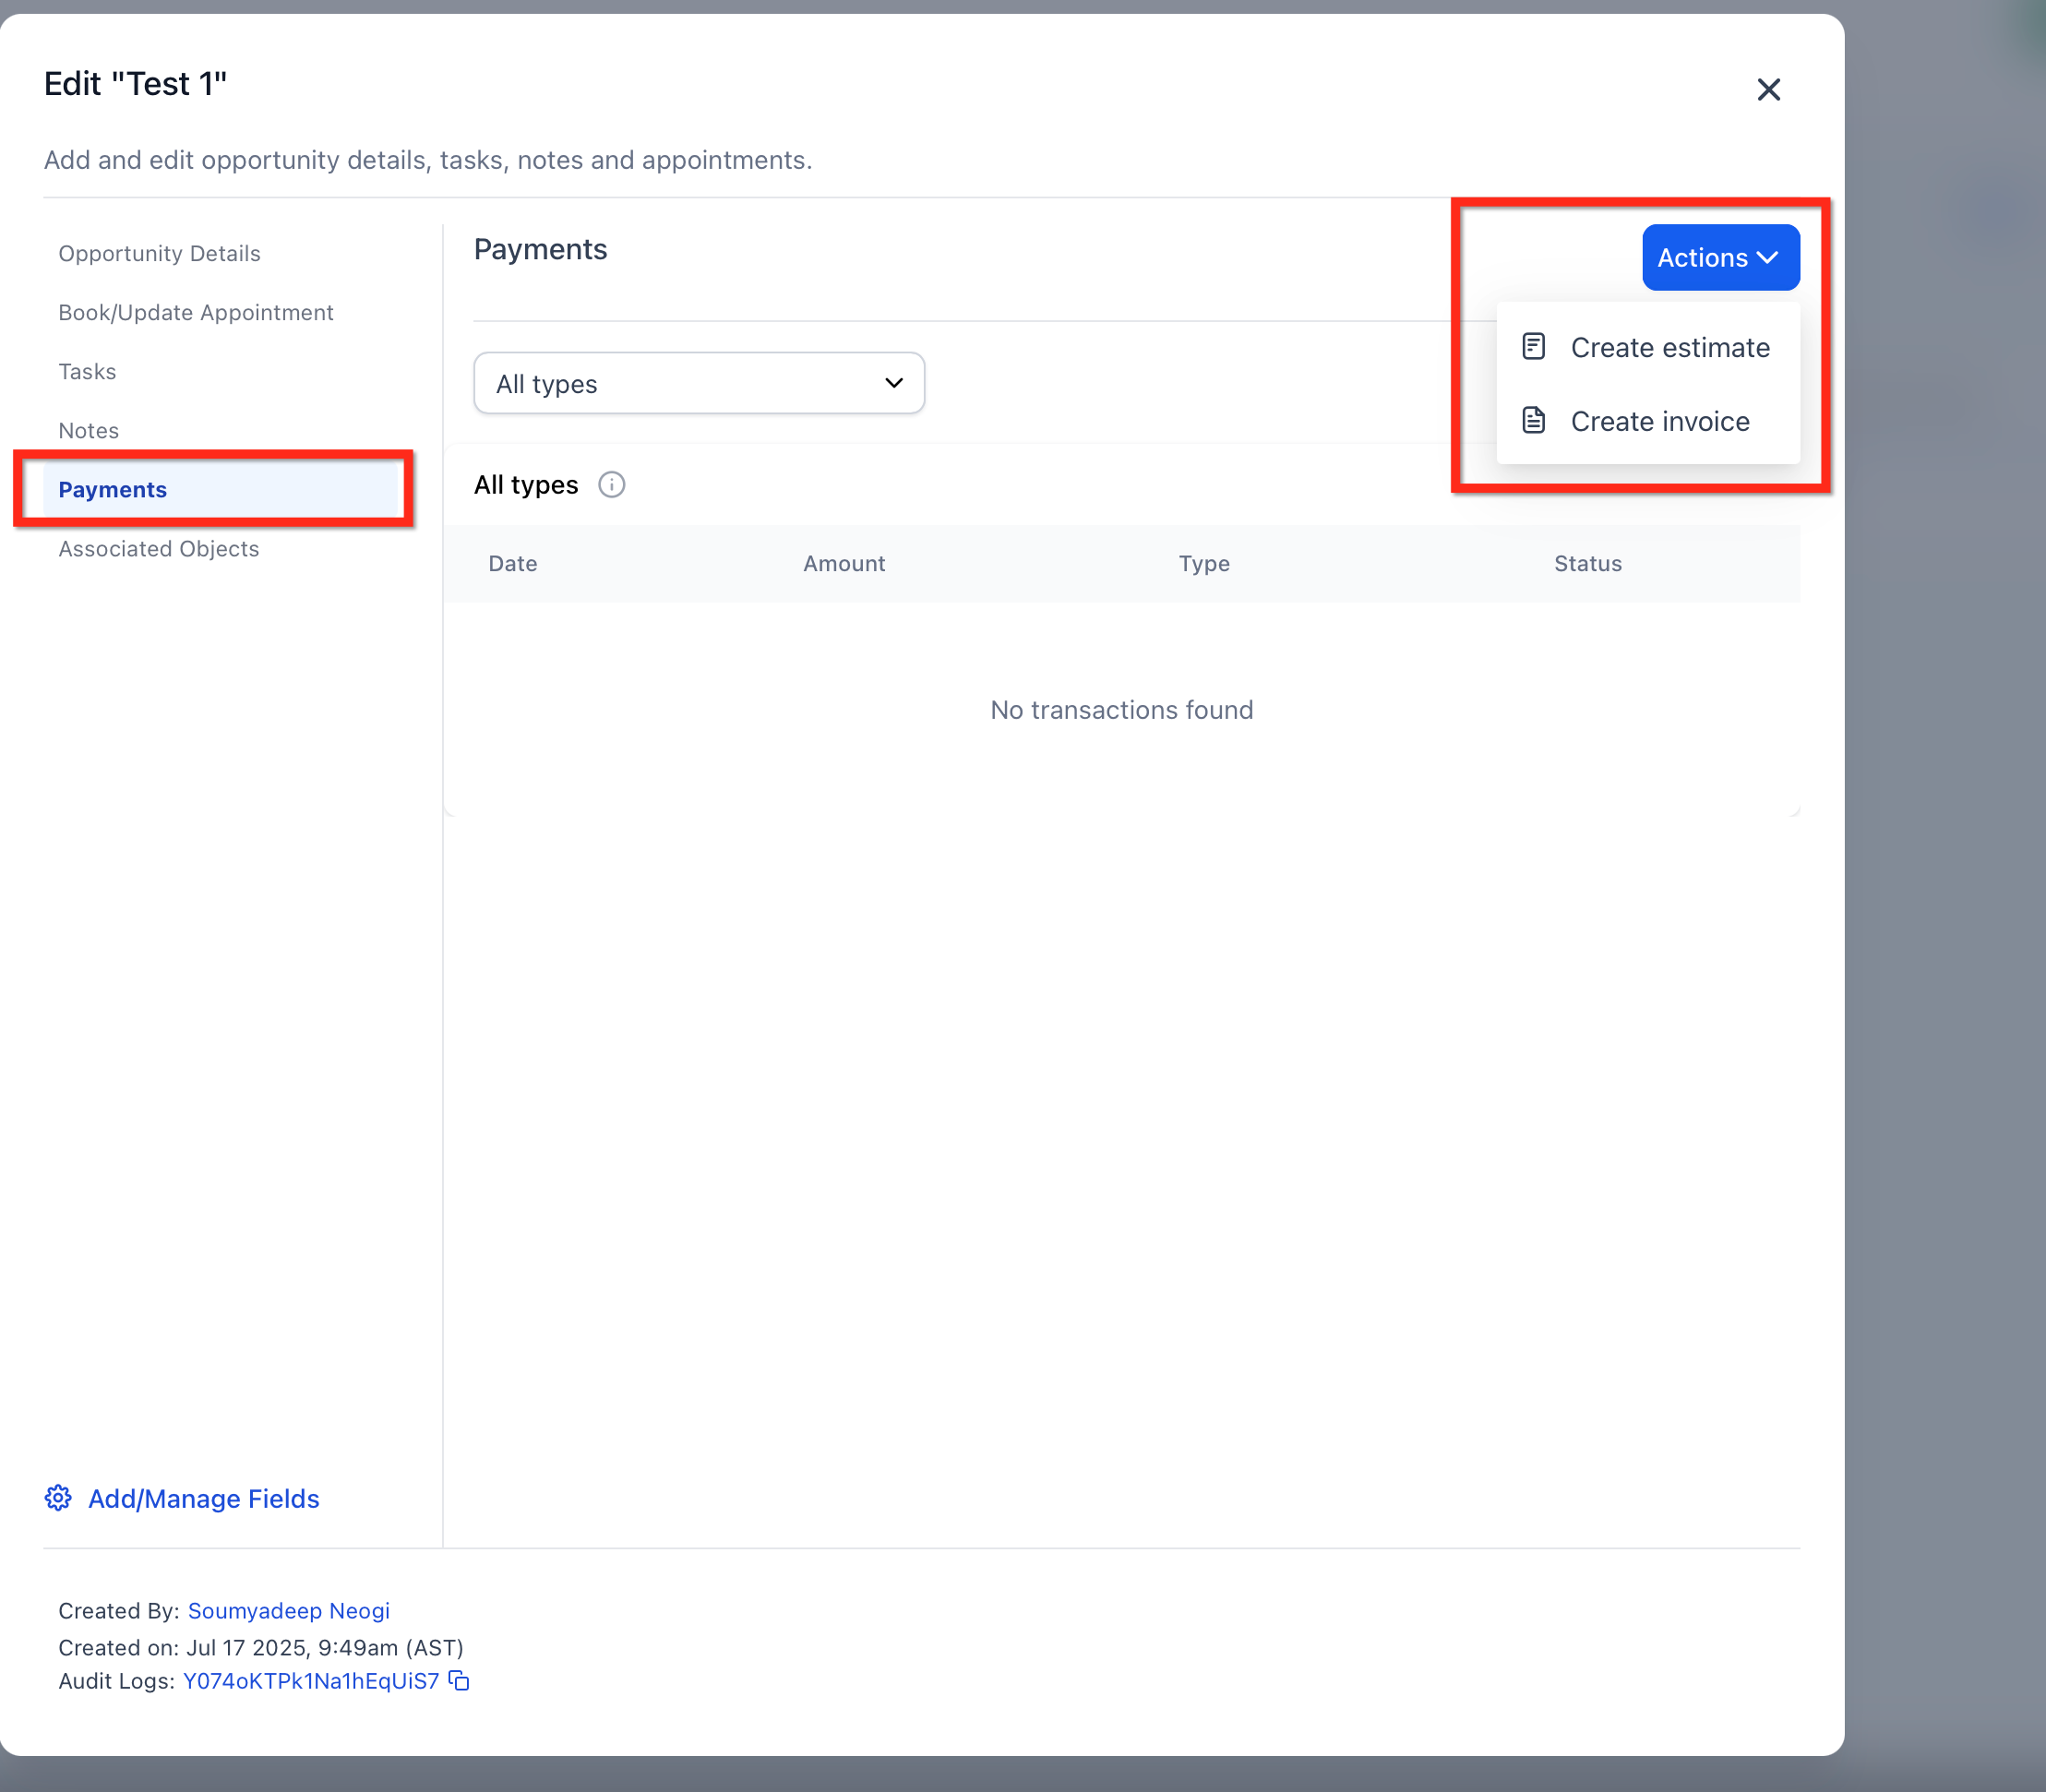Viewport: 2046px width, 1792px height.
Task: Switch to the Opportunity Details tab
Action: point(159,254)
